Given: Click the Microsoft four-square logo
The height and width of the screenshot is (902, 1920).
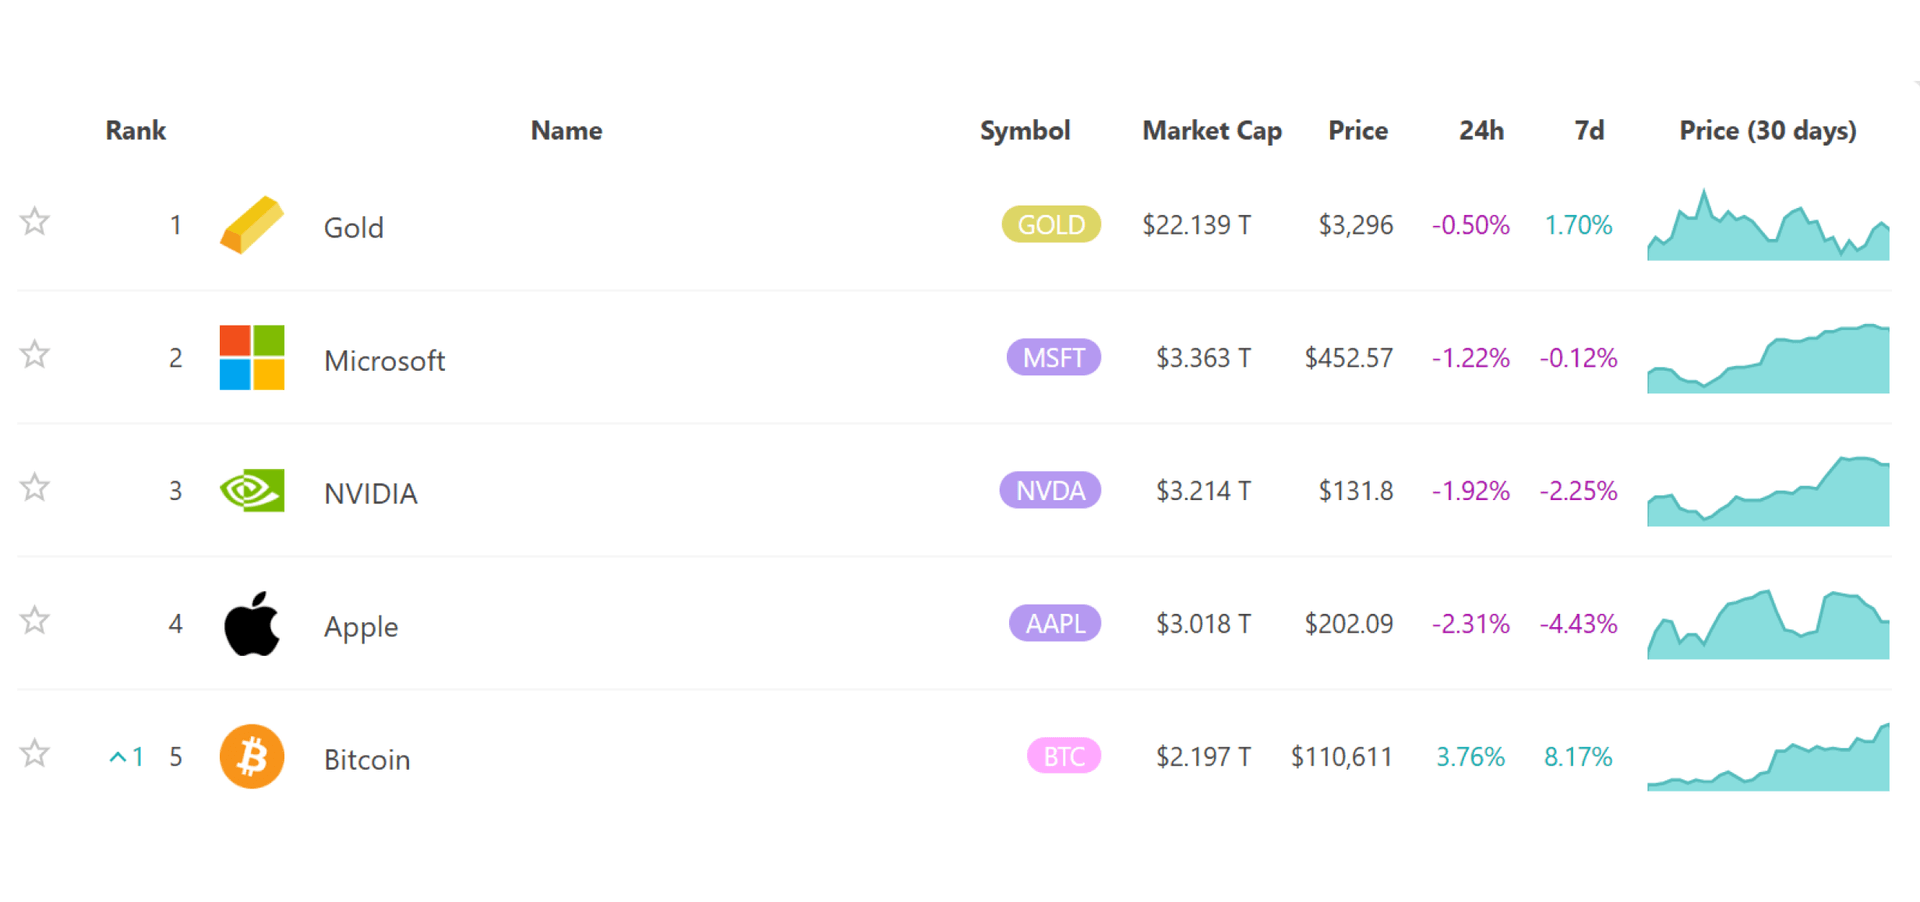Looking at the screenshot, I should pos(252,357).
